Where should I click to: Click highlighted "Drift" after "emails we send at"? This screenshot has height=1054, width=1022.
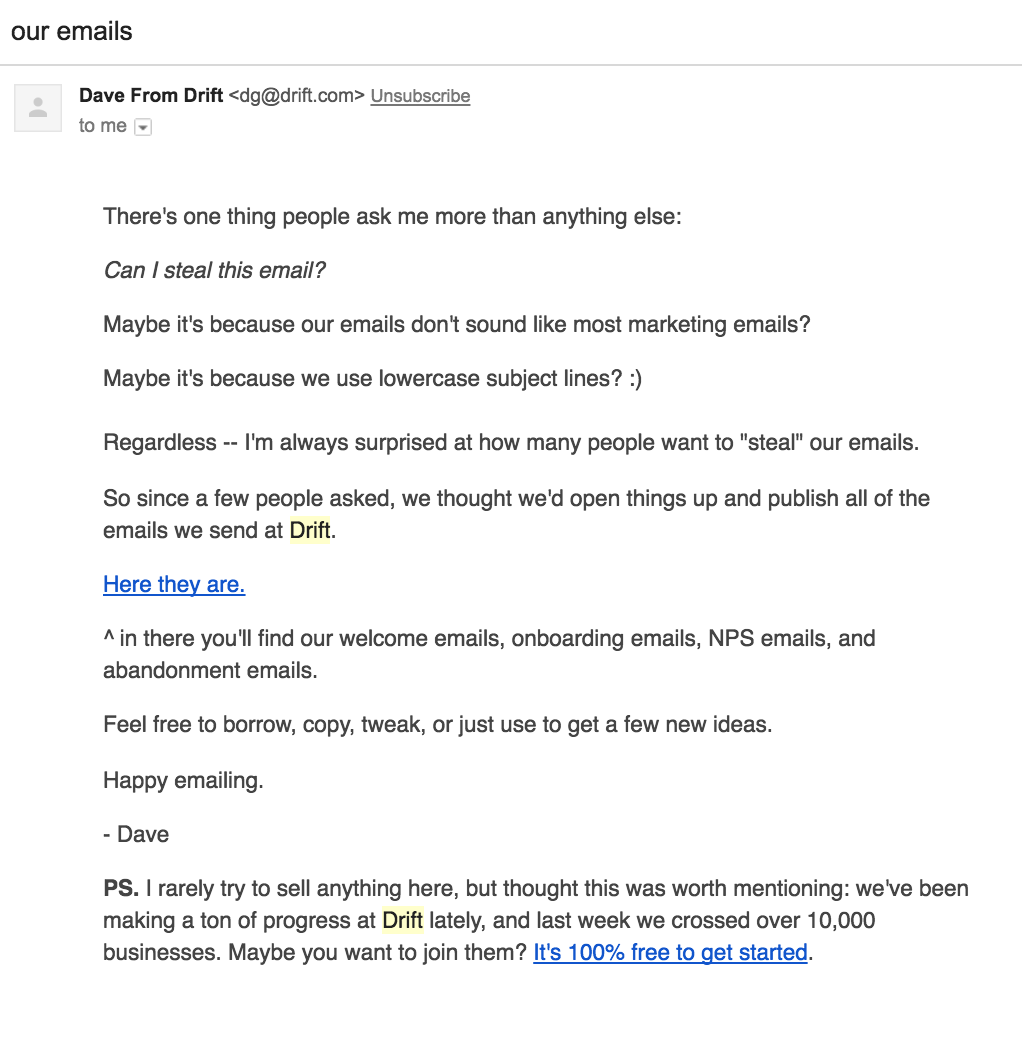point(310,530)
